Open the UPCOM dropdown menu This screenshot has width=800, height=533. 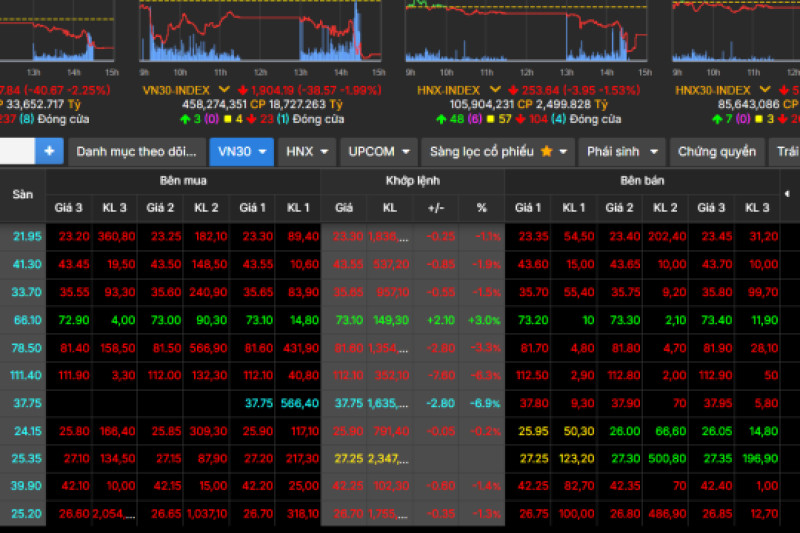tap(378, 152)
